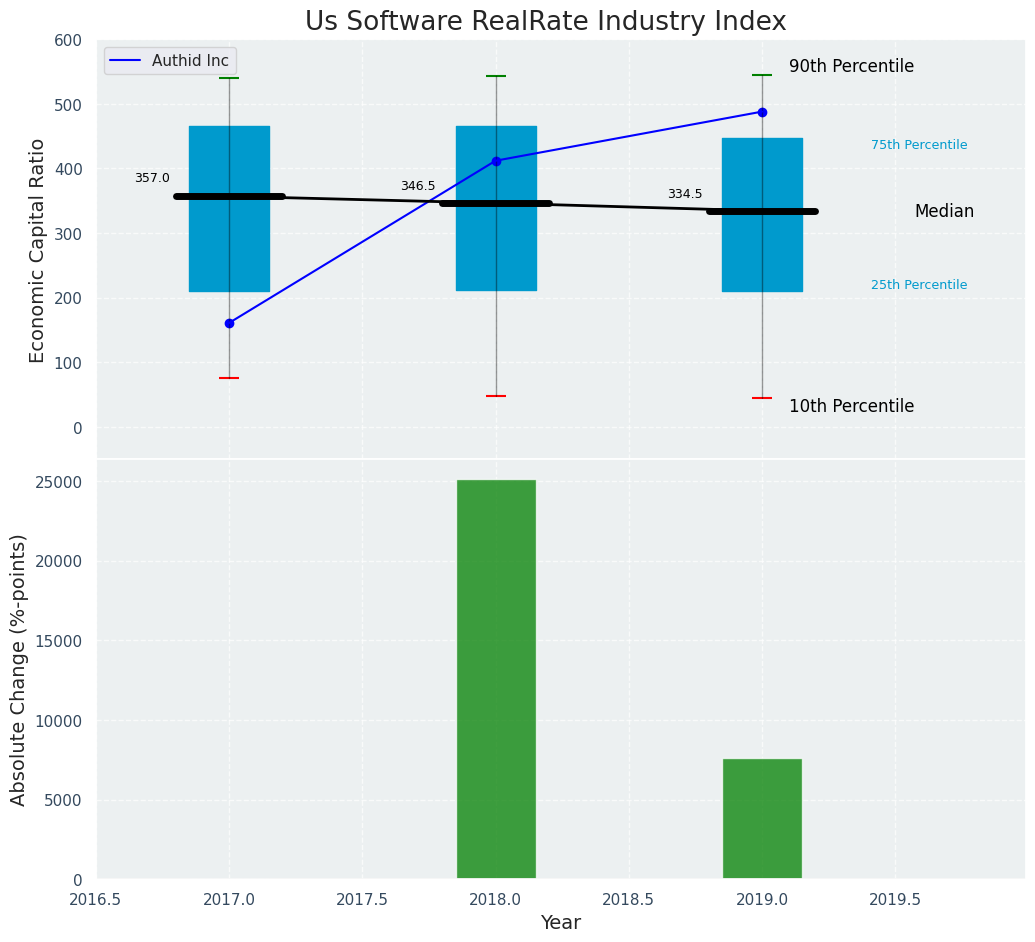
Task: Click the chart title Us Software RealRate
Action: coord(545,22)
